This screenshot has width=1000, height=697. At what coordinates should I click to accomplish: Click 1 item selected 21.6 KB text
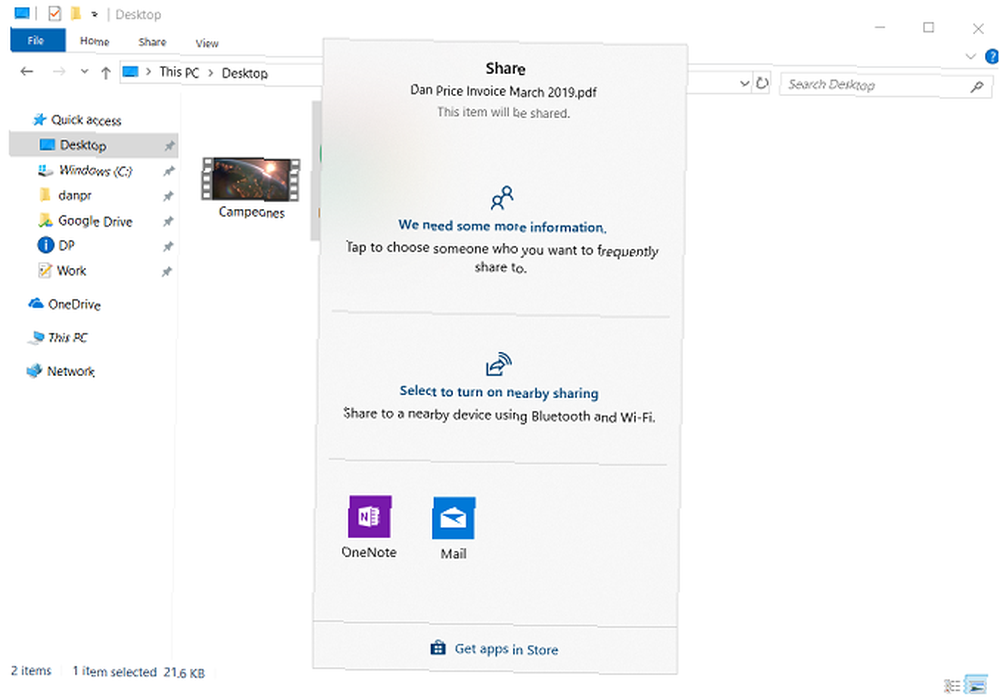point(138,672)
